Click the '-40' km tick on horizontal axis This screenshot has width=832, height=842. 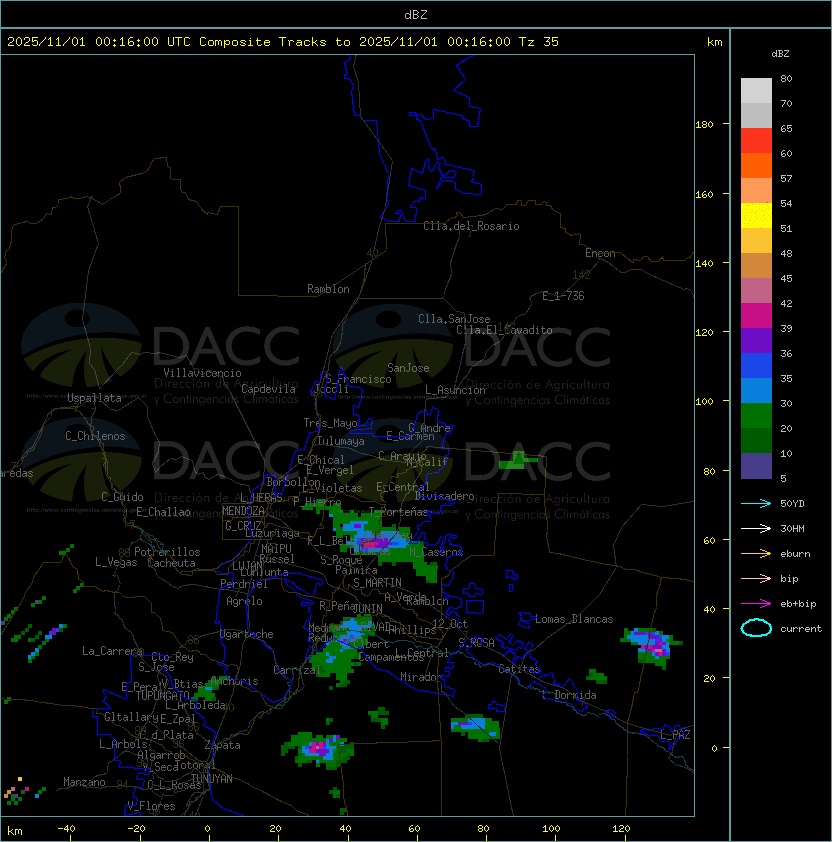[66, 829]
